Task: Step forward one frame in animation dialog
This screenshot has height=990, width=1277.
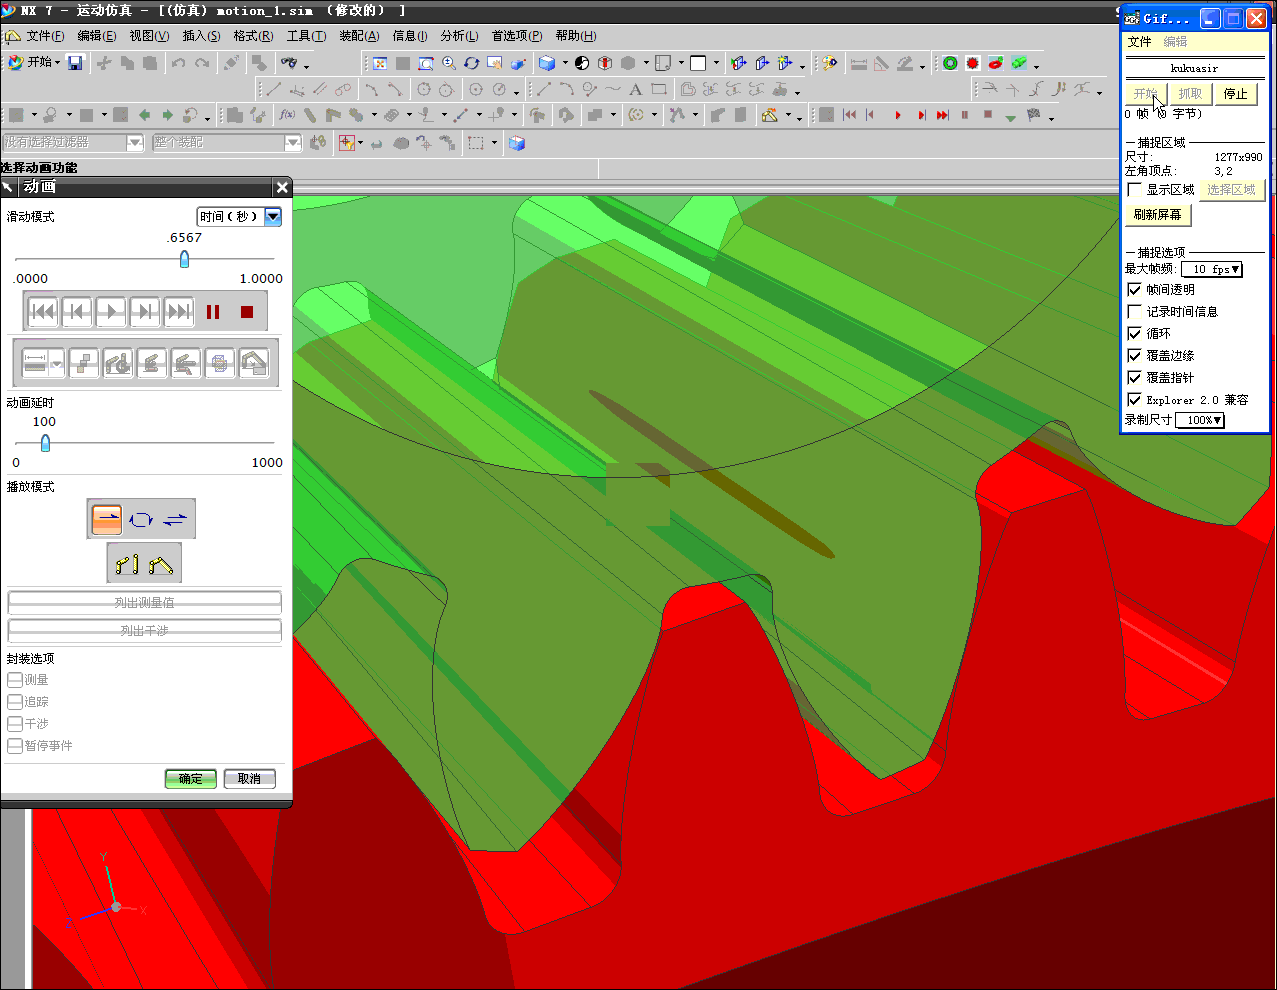Action: (x=145, y=312)
